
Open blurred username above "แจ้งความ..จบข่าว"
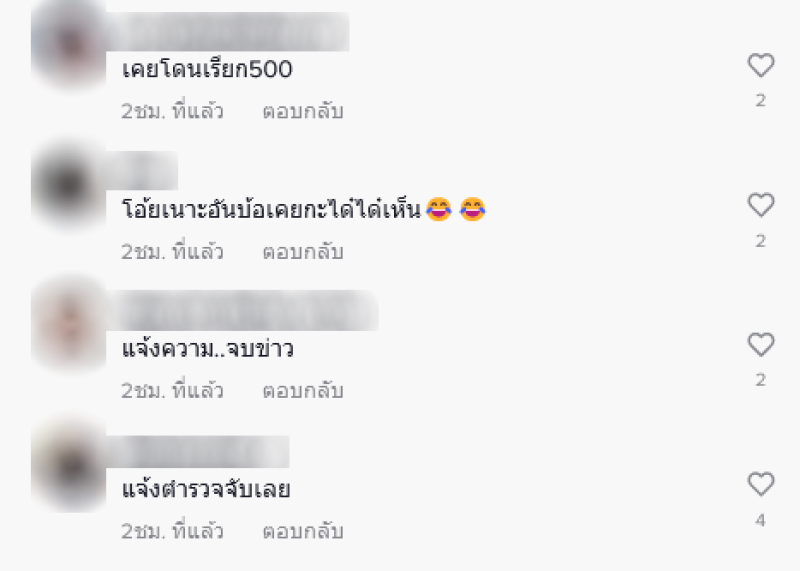(242, 311)
